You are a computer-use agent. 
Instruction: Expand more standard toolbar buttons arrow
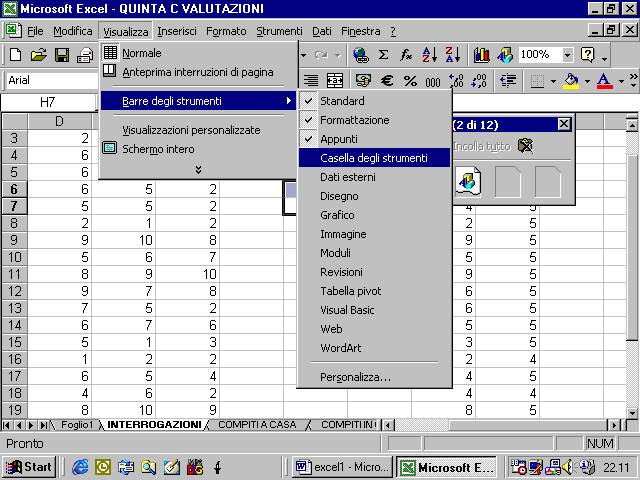[604, 57]
